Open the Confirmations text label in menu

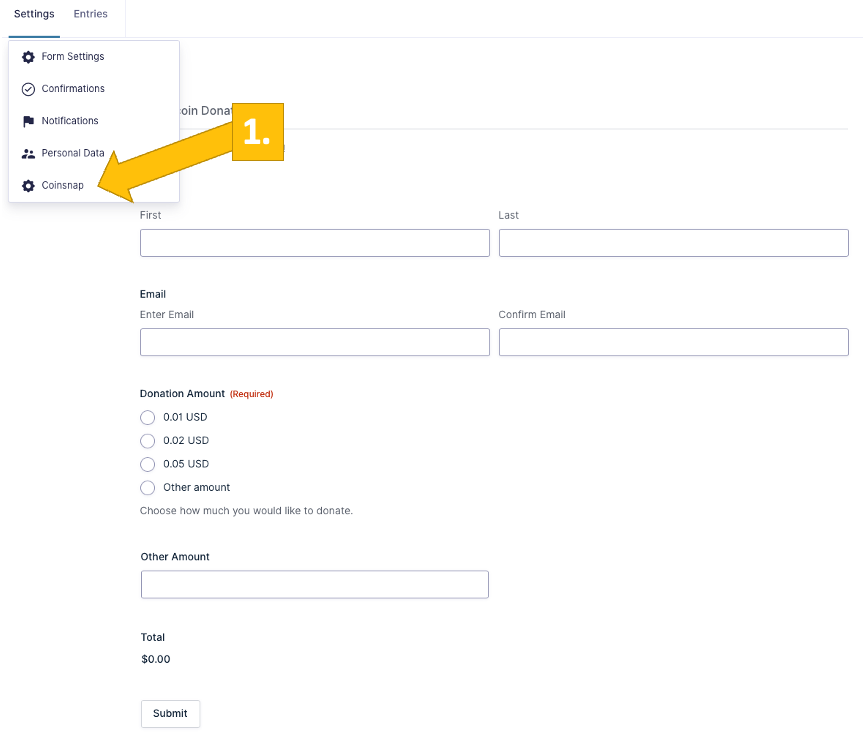coord(73,89)
